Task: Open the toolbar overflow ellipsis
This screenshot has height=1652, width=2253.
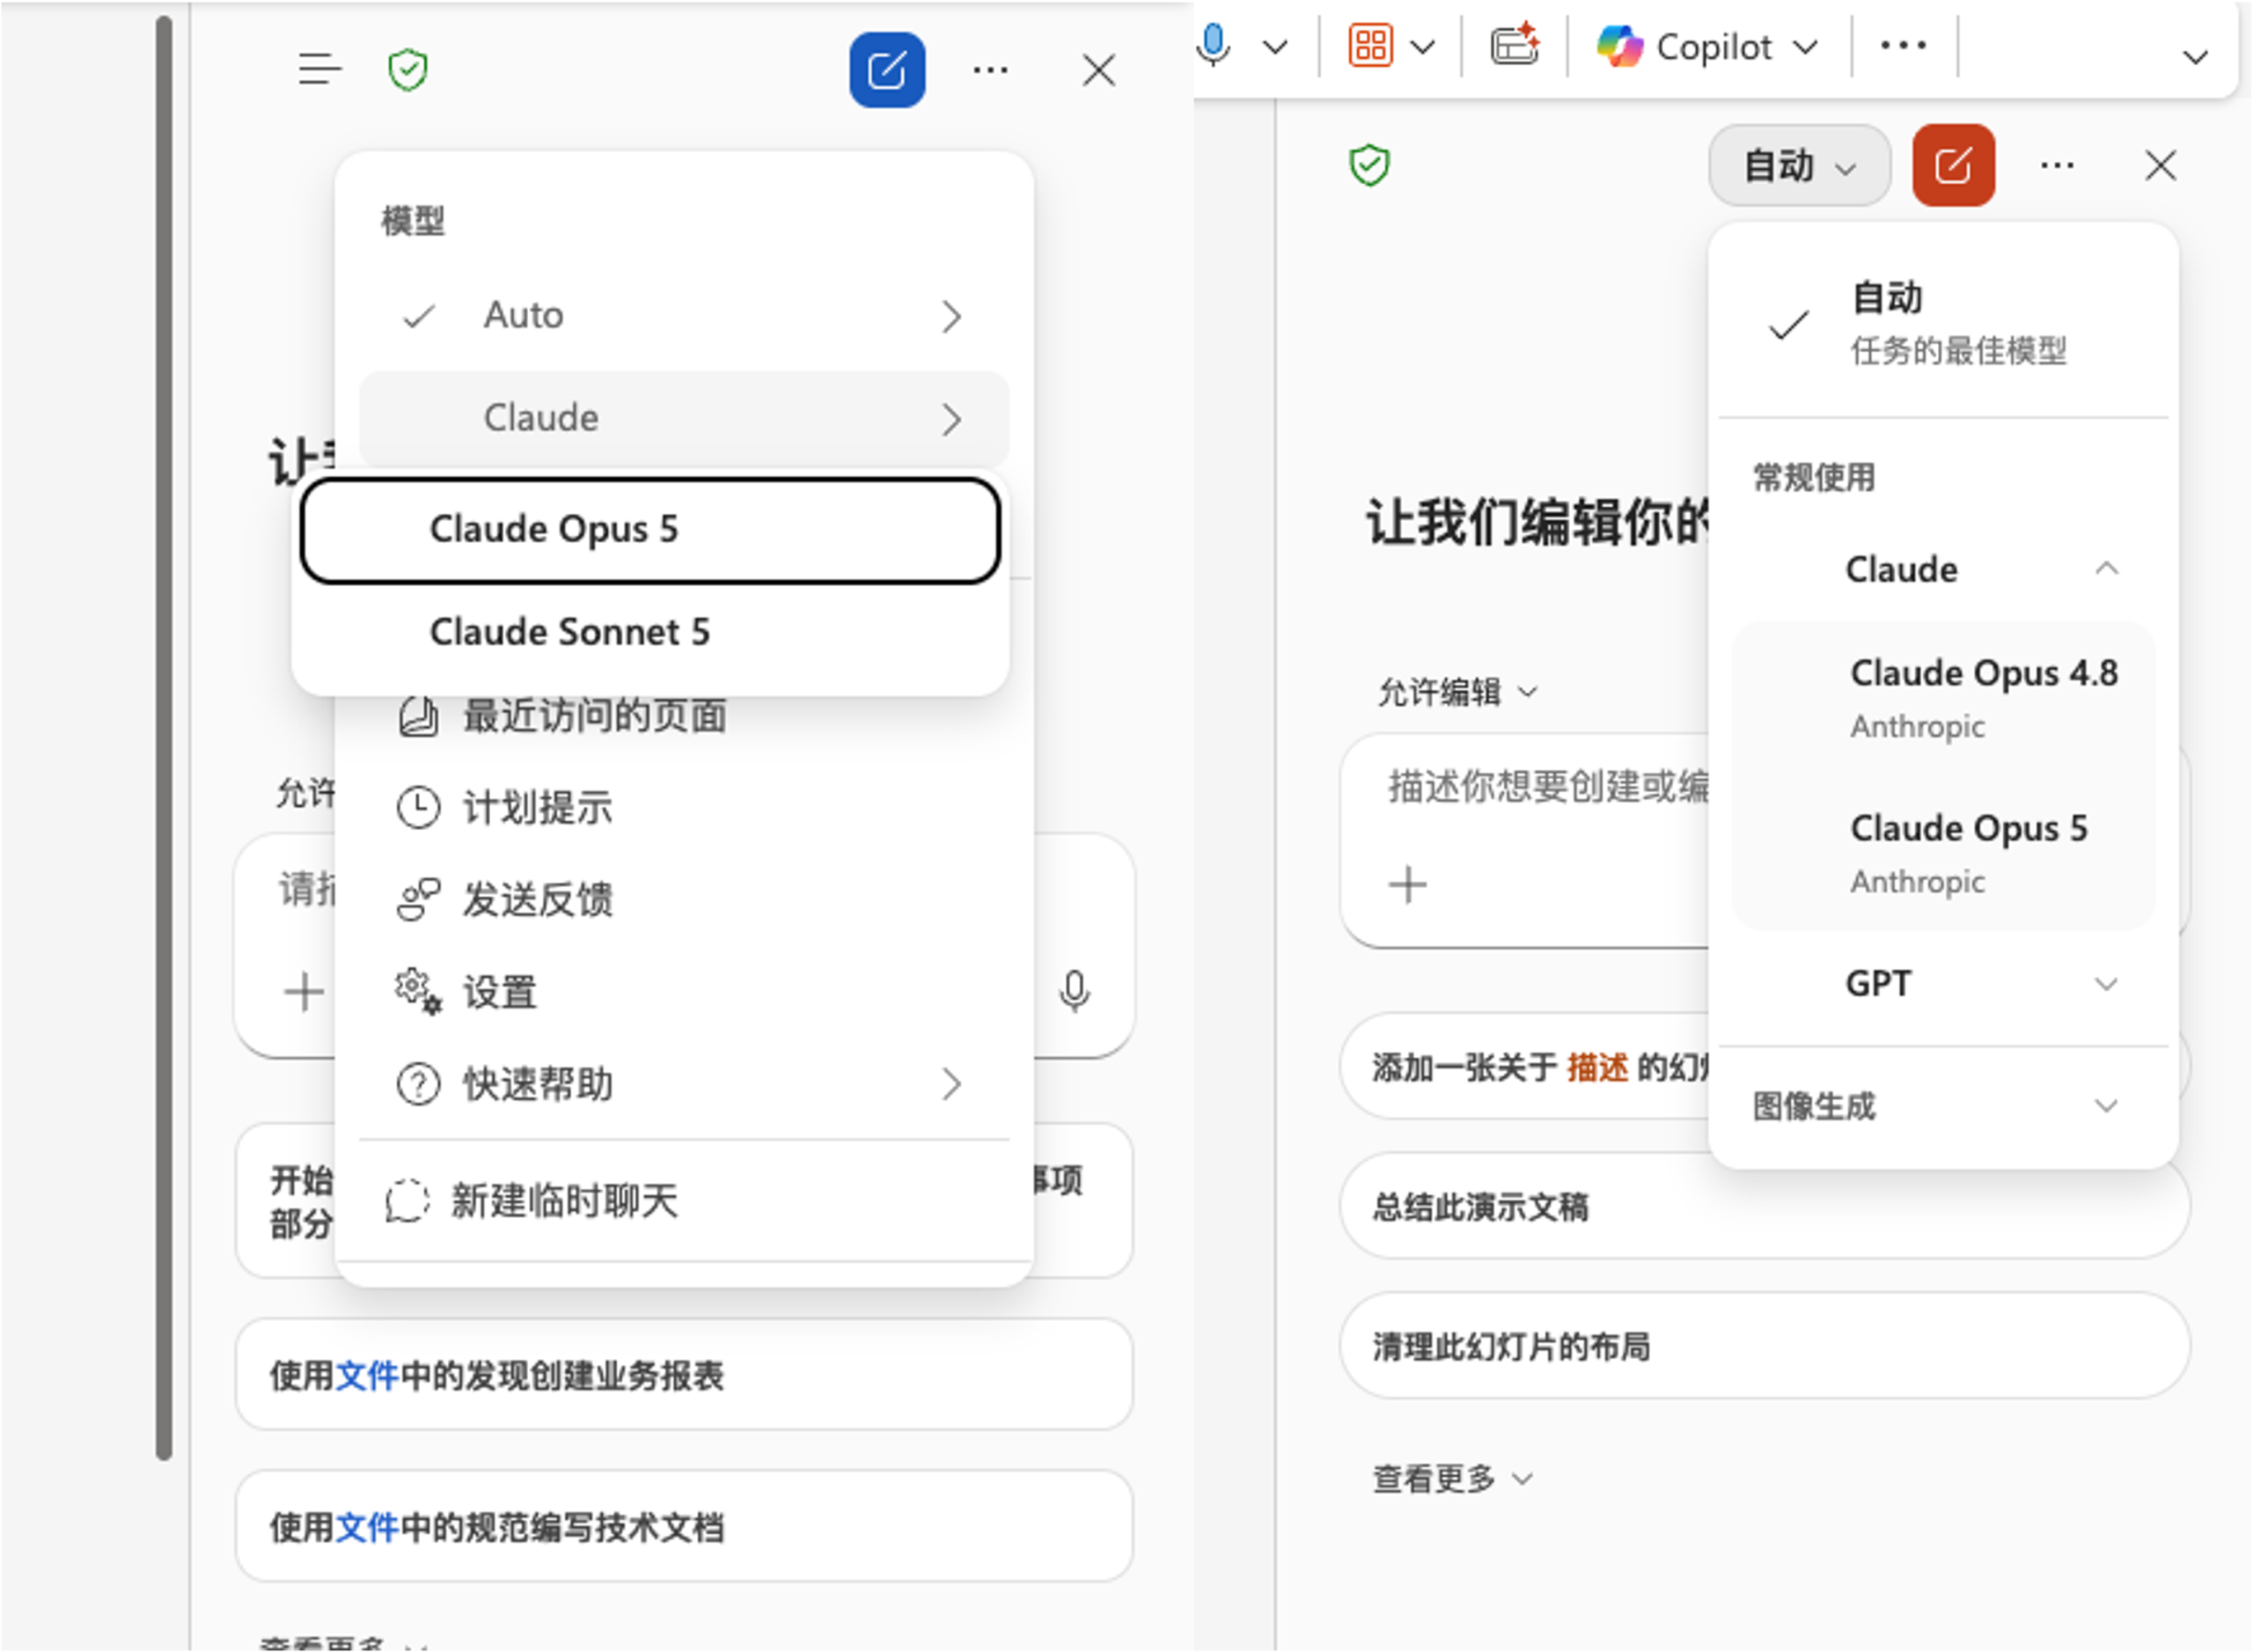Action: [x=1903, y=45]
